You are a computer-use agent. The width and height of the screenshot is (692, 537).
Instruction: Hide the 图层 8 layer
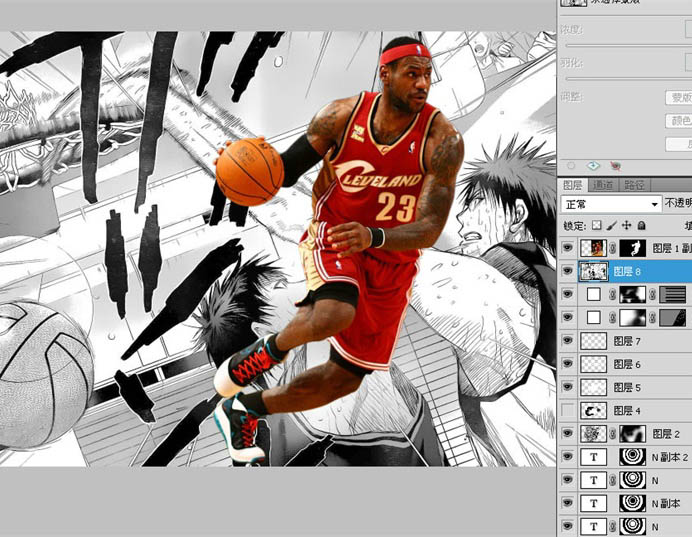(x=568, y=271)
